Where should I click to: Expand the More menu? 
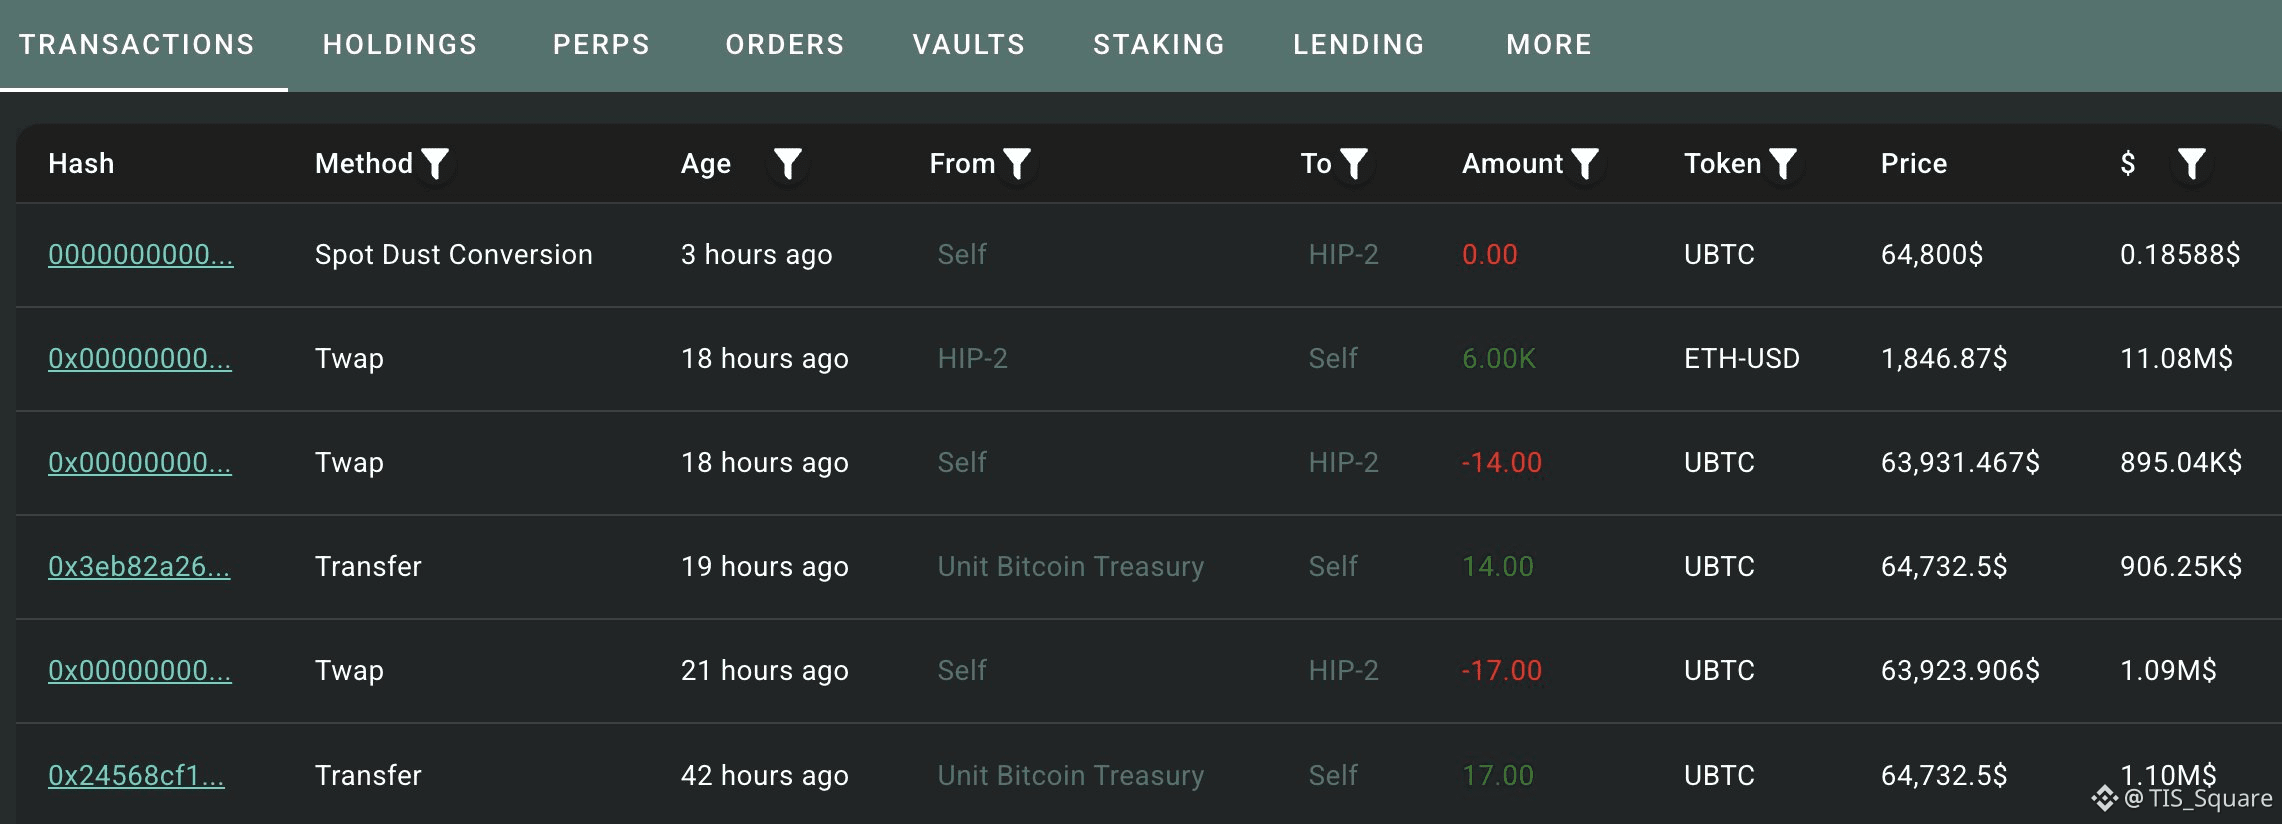click(x=1549, y=45)
